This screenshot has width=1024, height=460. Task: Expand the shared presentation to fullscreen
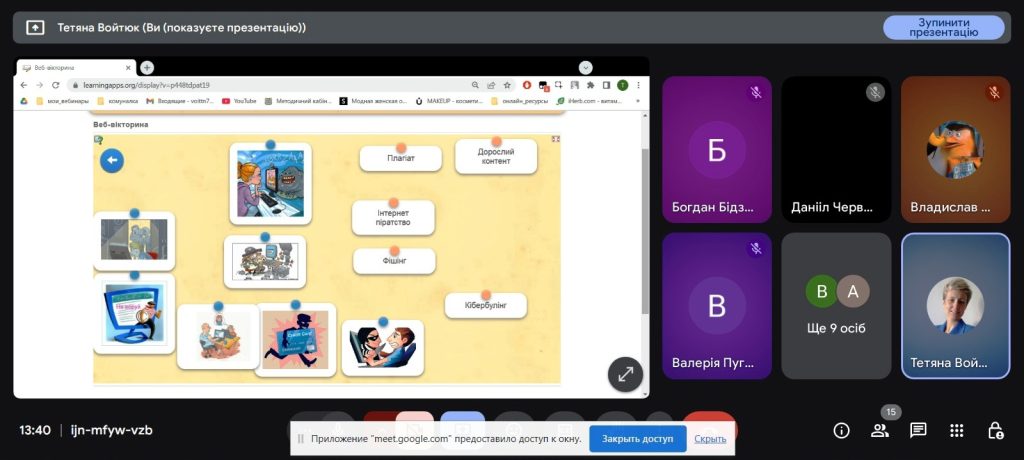tap(625, 374)
